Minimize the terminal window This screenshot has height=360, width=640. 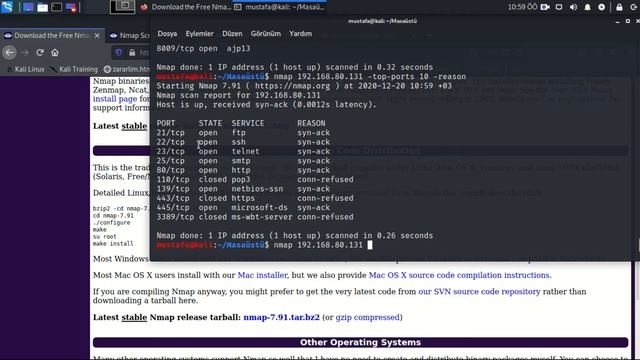point(618,21)
